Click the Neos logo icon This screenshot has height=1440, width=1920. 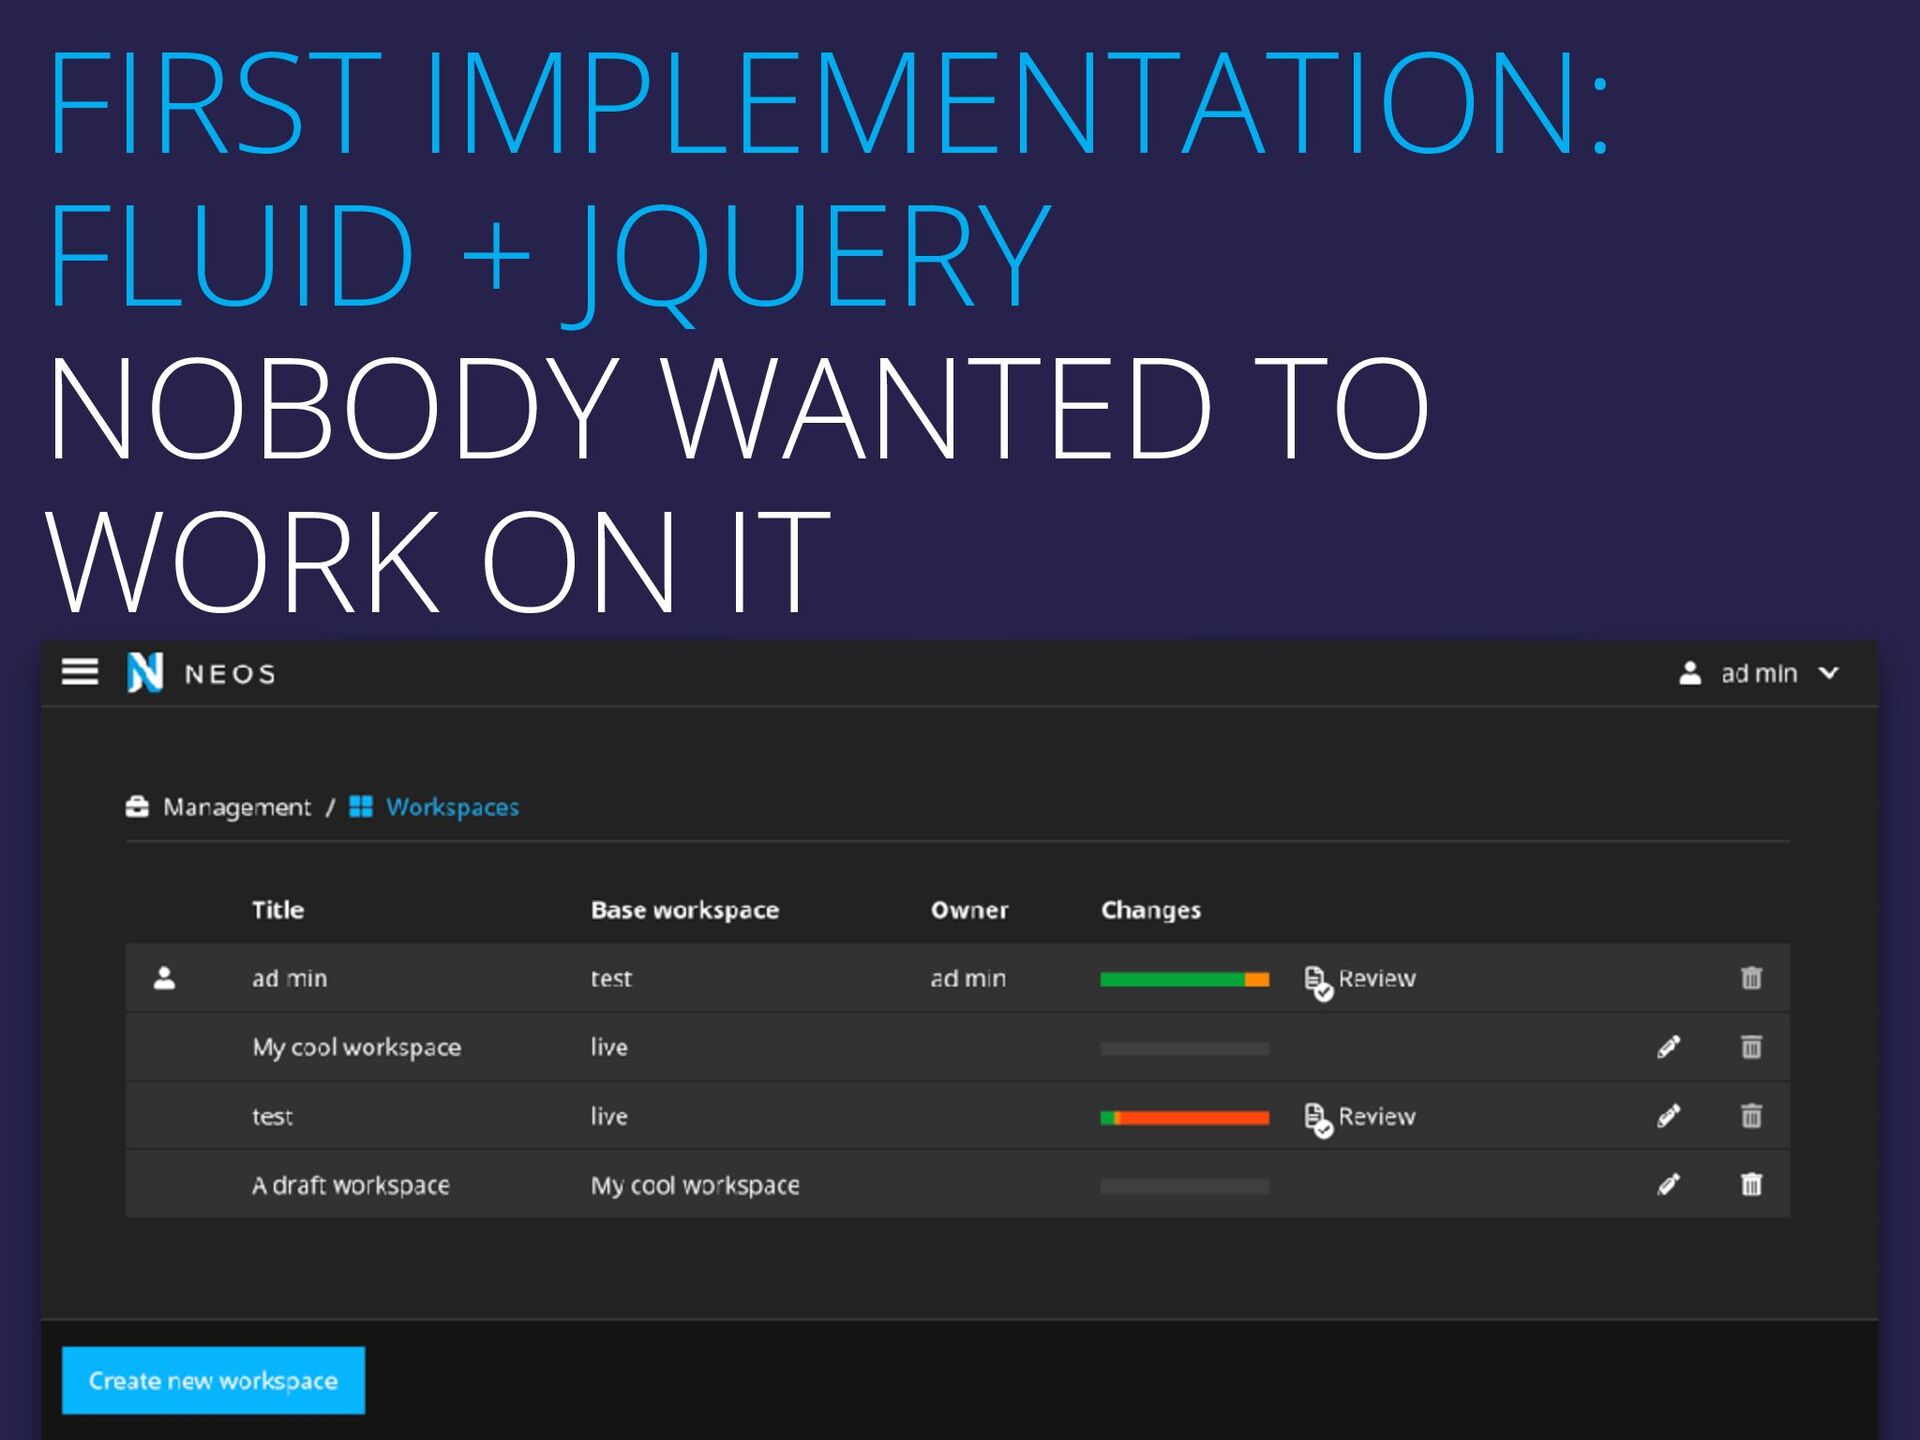[145, 672]
